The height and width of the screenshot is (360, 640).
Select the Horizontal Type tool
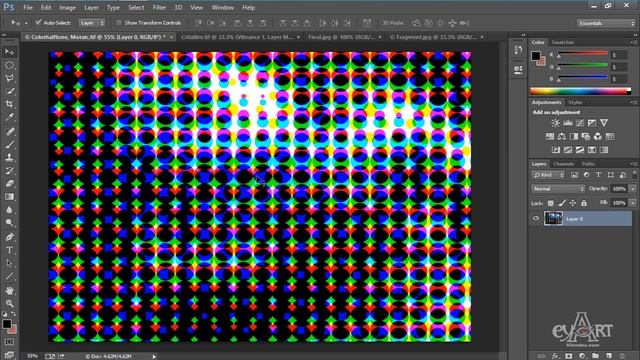coord(9,250)
